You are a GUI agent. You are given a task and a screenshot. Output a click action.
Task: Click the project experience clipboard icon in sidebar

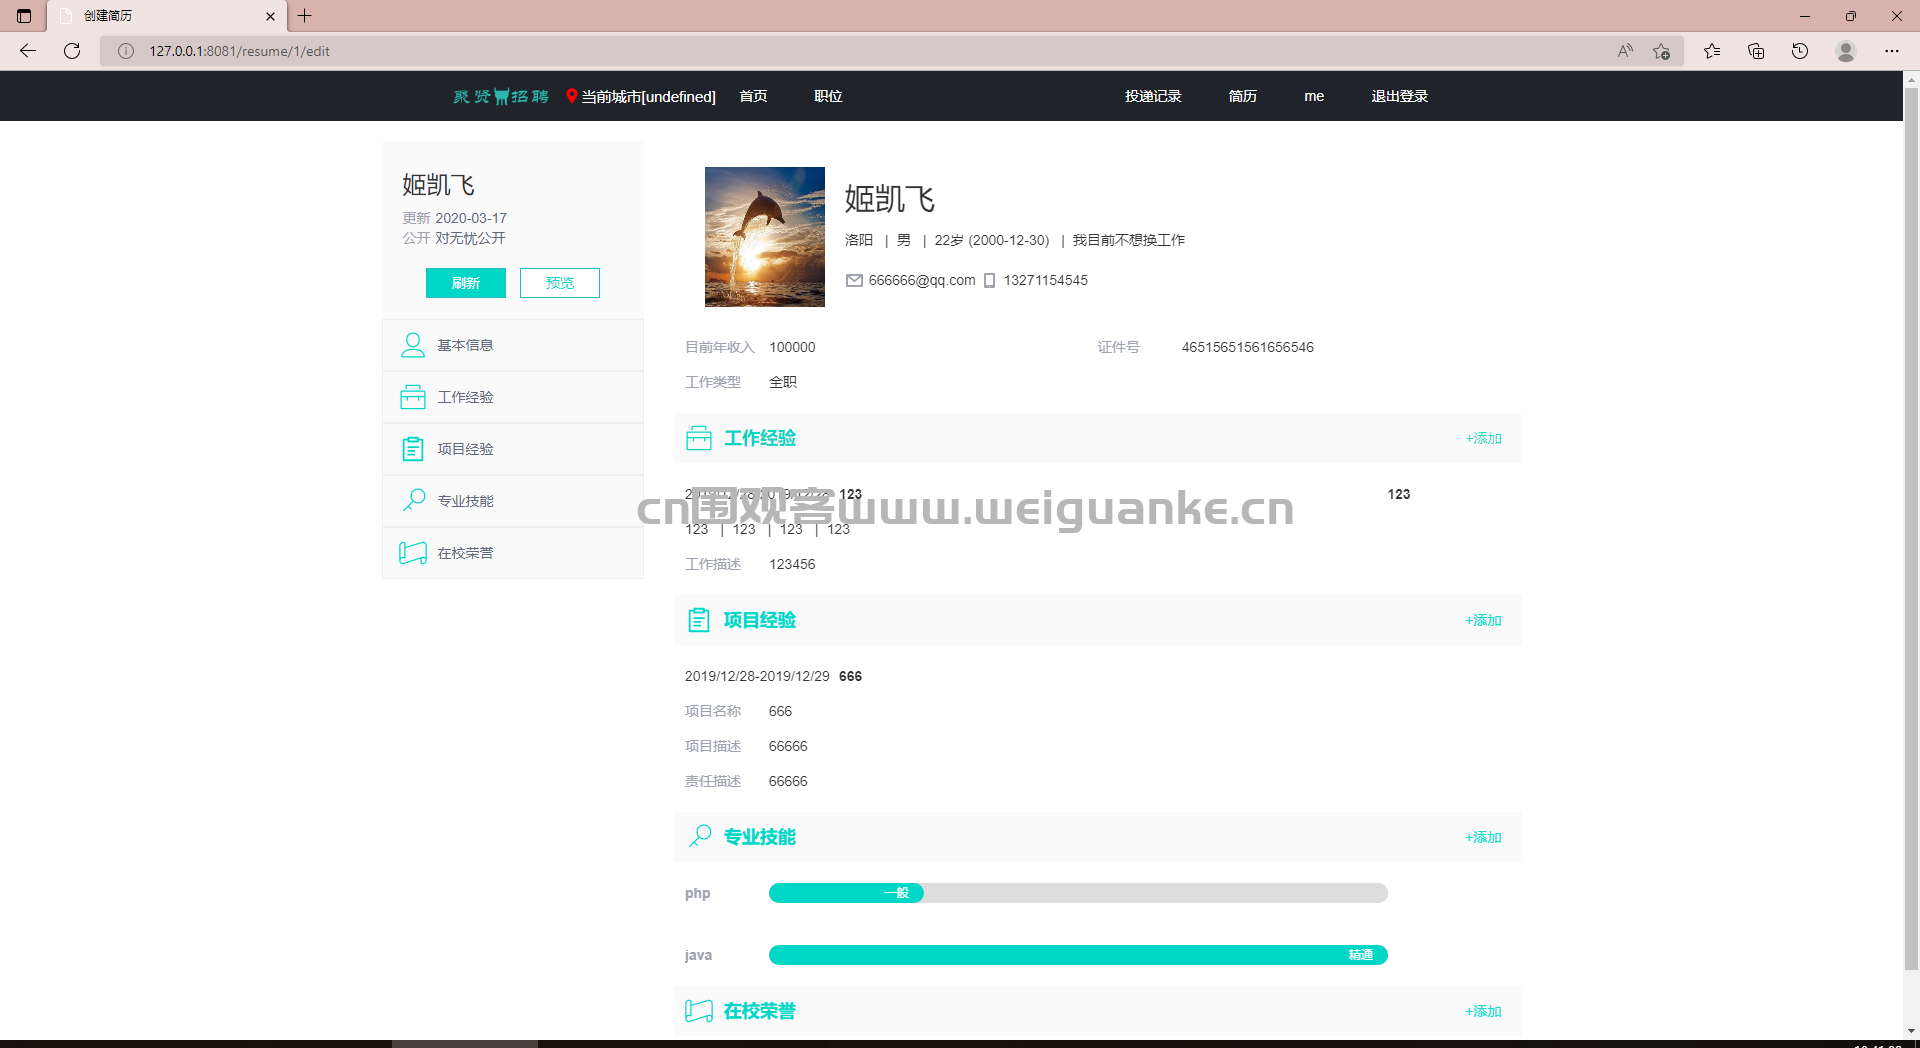[413, 449]
